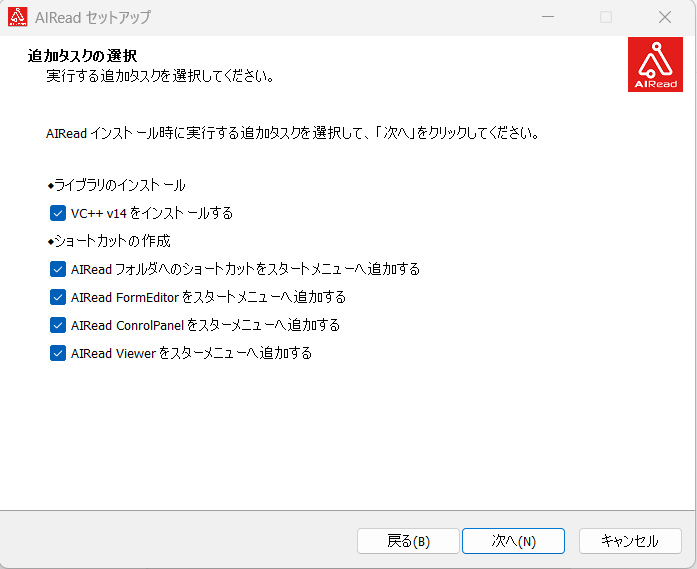Close the AIRead setup window

click(665, 17)
